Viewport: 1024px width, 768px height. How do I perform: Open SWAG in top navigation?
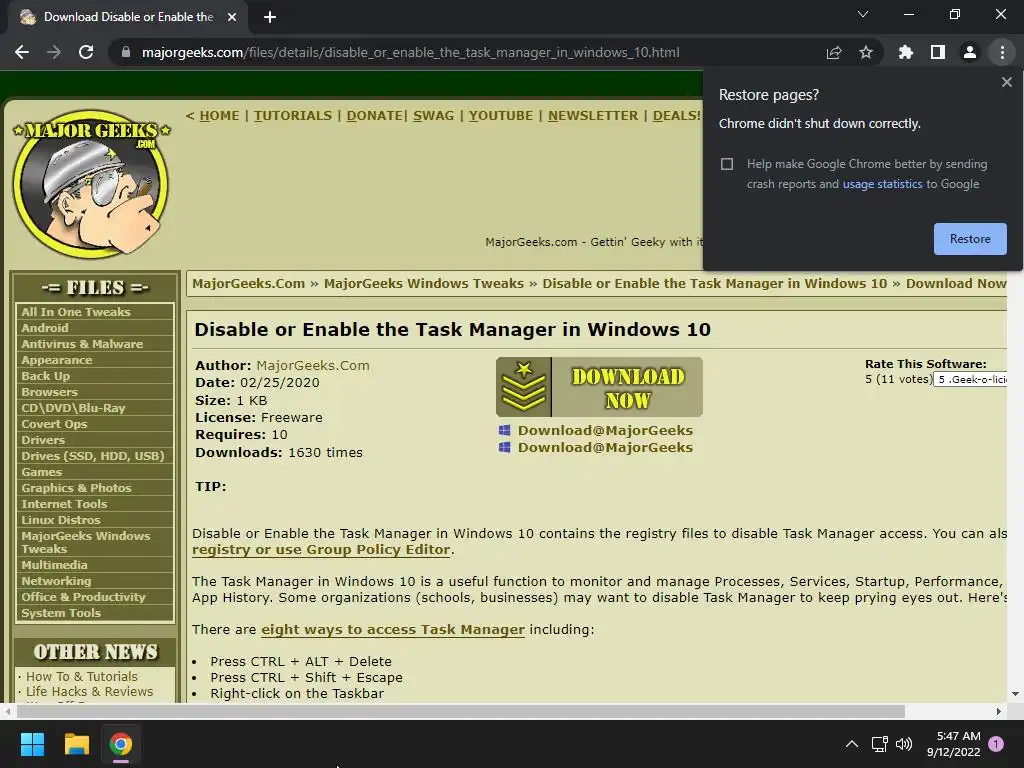click(x=433, y=116)
